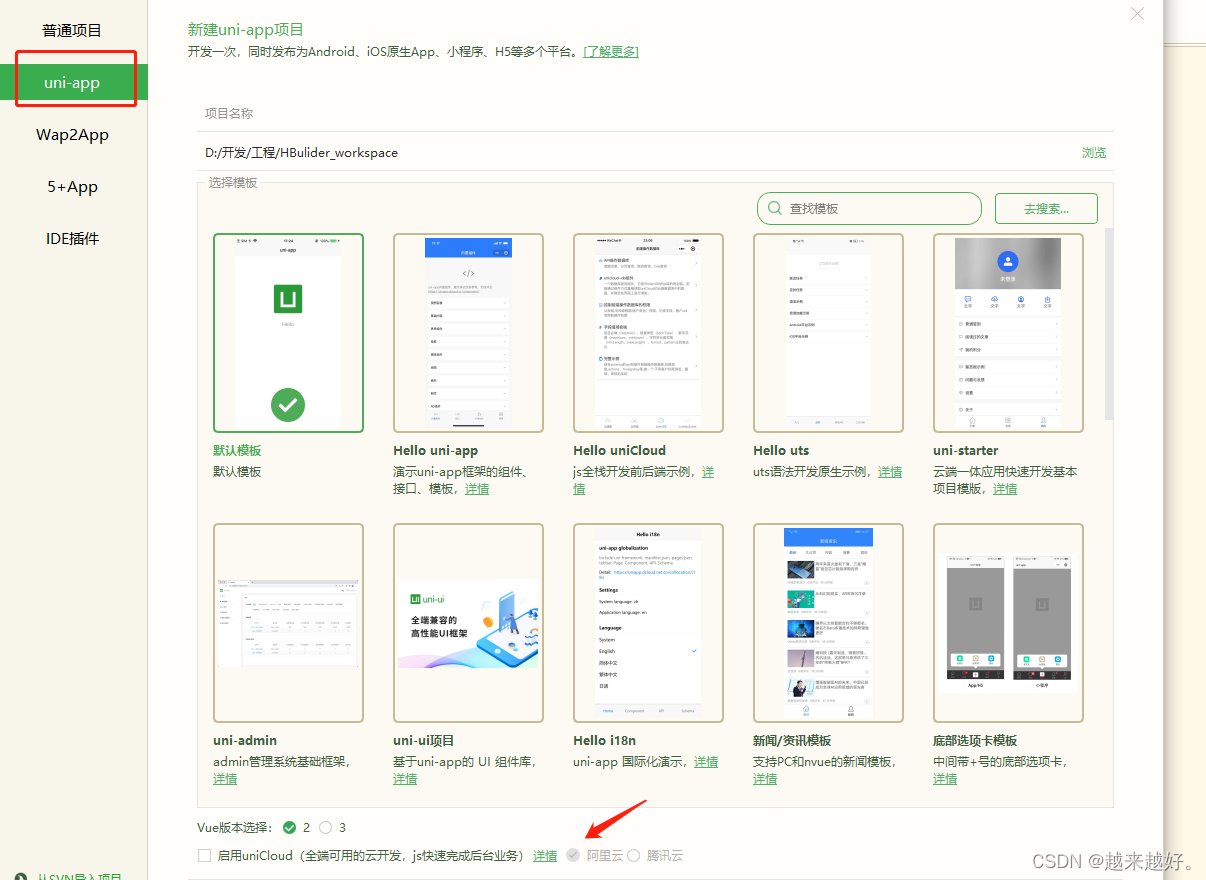Open 详情 link for 新闻/资讯模板
Viewport: 1206px width, 880px height.
click(765, 779)
